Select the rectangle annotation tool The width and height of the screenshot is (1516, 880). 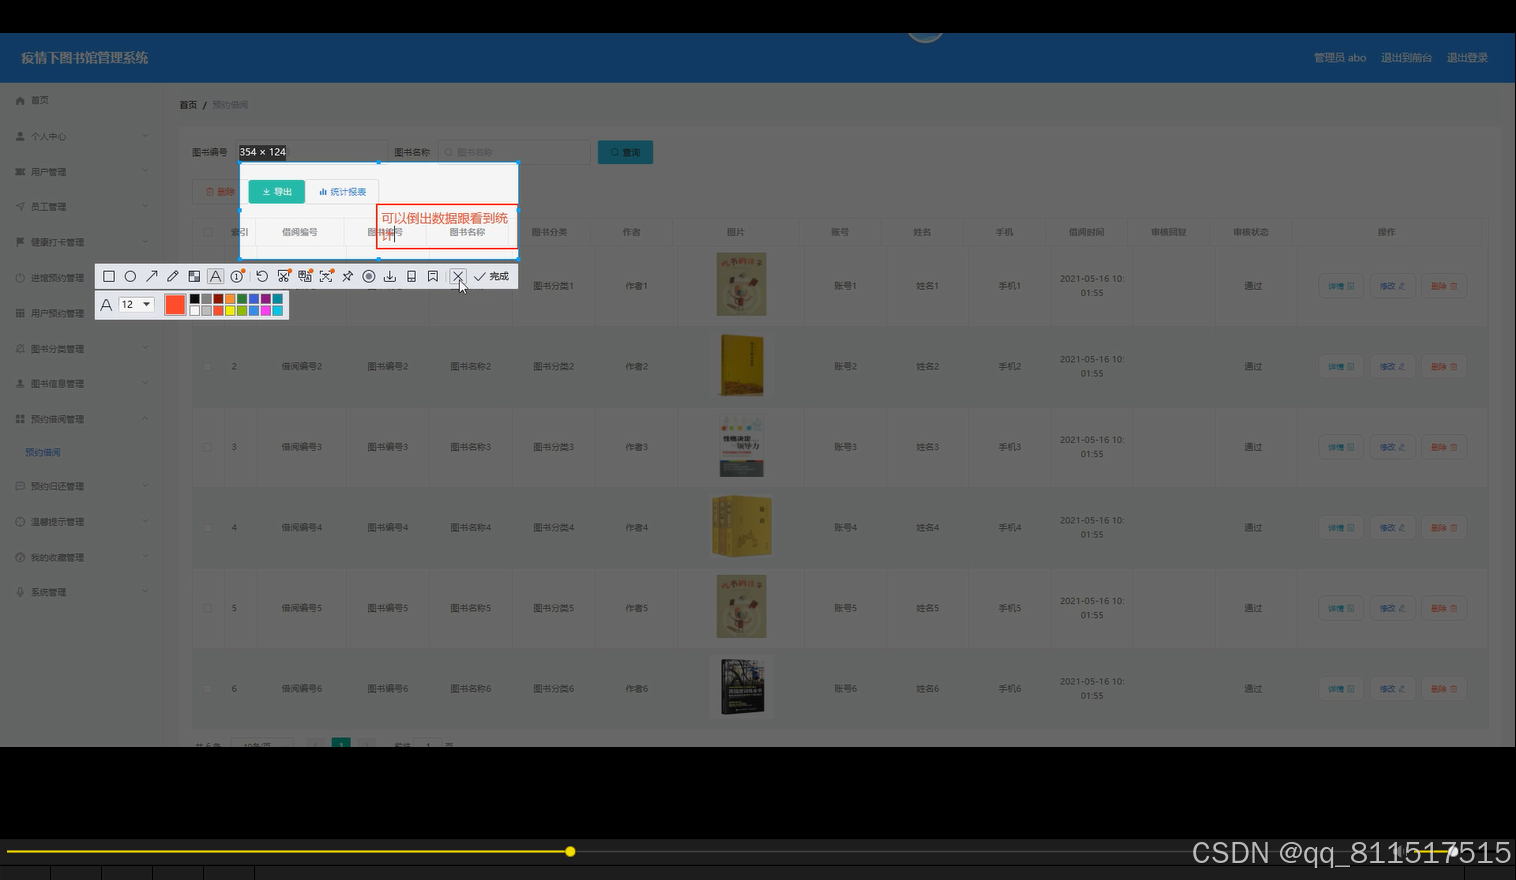coord(109,276)
